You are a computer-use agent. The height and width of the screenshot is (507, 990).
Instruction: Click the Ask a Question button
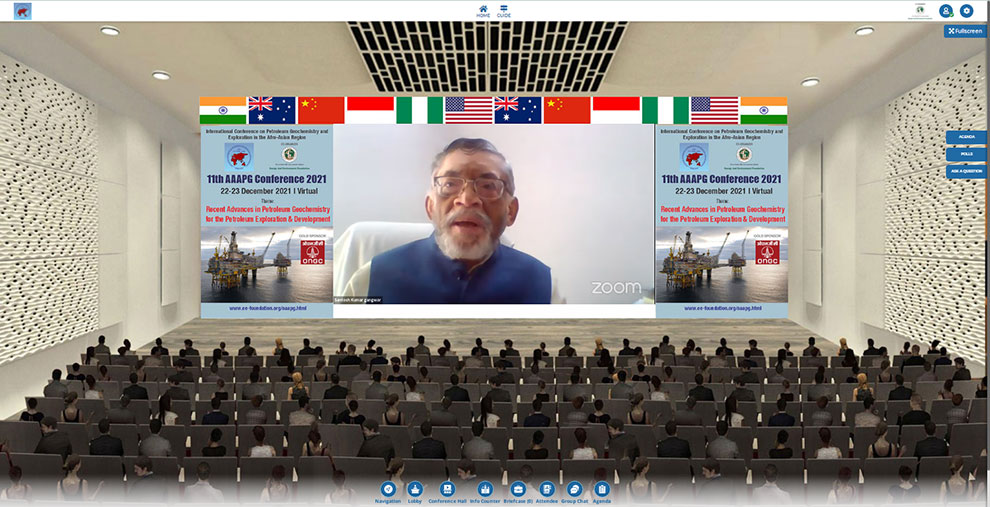click(965, 171)
